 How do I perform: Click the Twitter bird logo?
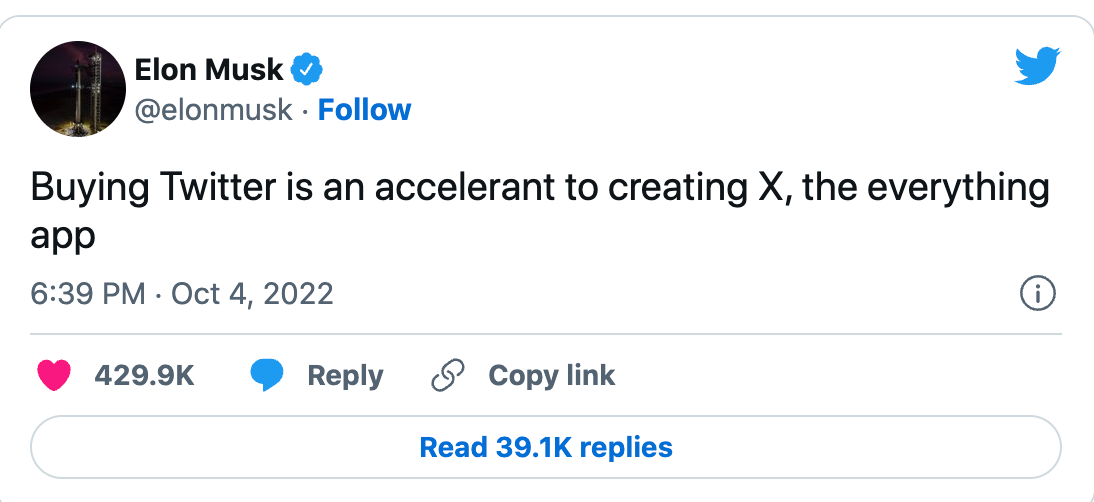point(1036,66)
